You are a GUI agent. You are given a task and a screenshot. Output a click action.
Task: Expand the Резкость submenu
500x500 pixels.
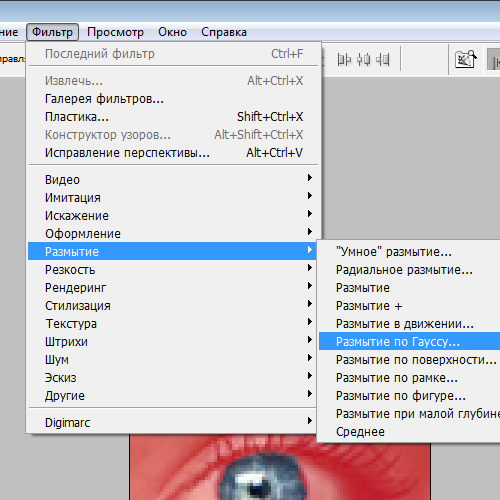click(x=172, y=270)
